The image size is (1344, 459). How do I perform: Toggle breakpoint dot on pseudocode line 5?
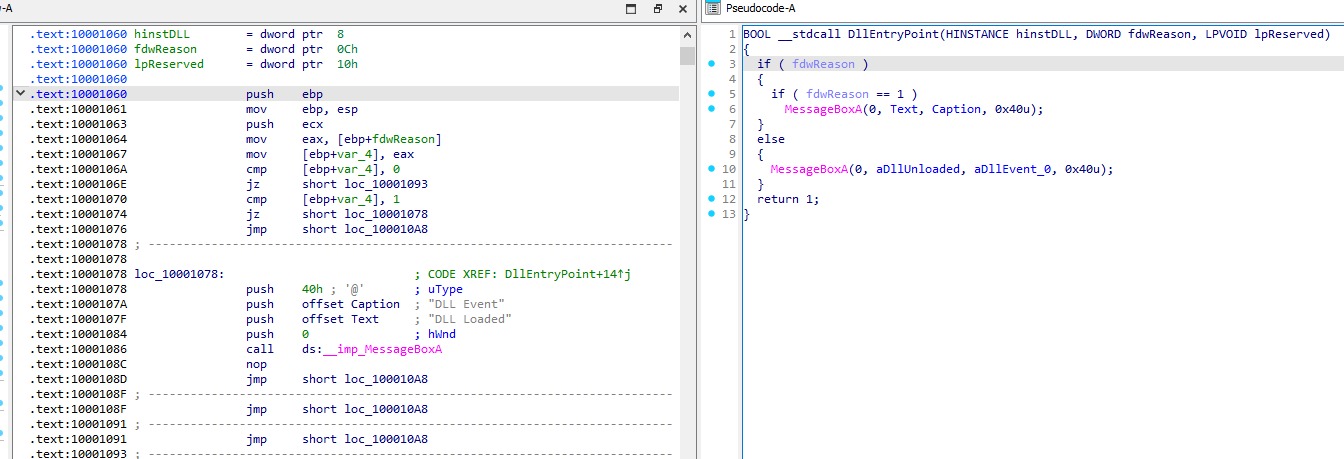point(711,94)
